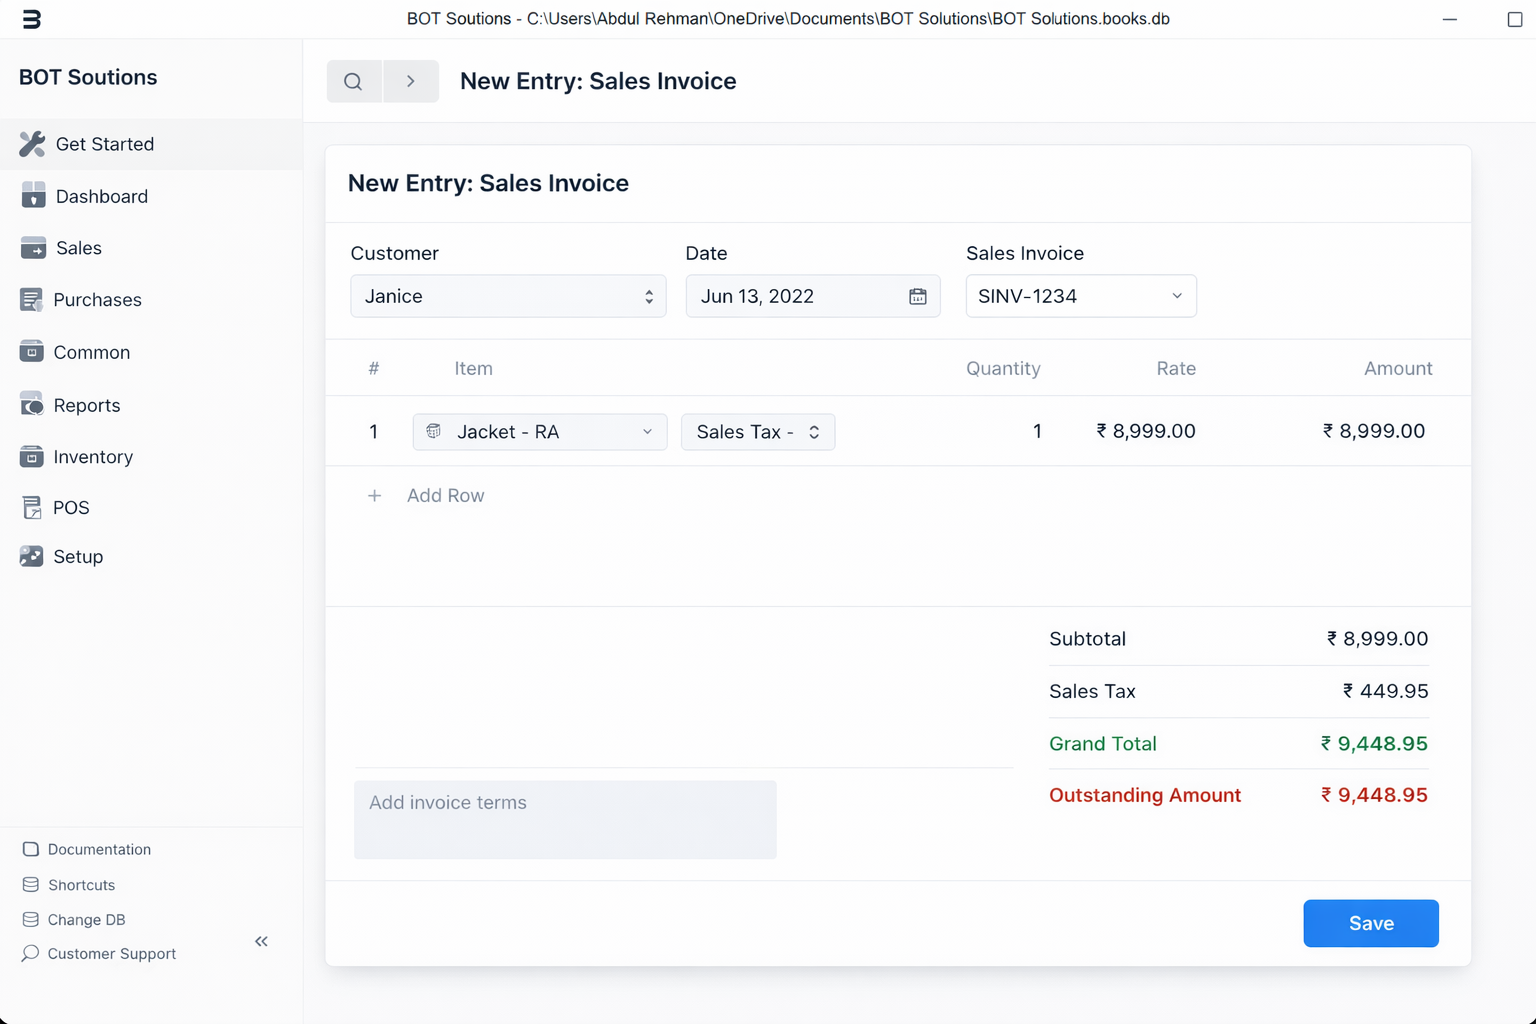
Task: Collapse sidebar with double-chevron icon
Action: [262, 941]
